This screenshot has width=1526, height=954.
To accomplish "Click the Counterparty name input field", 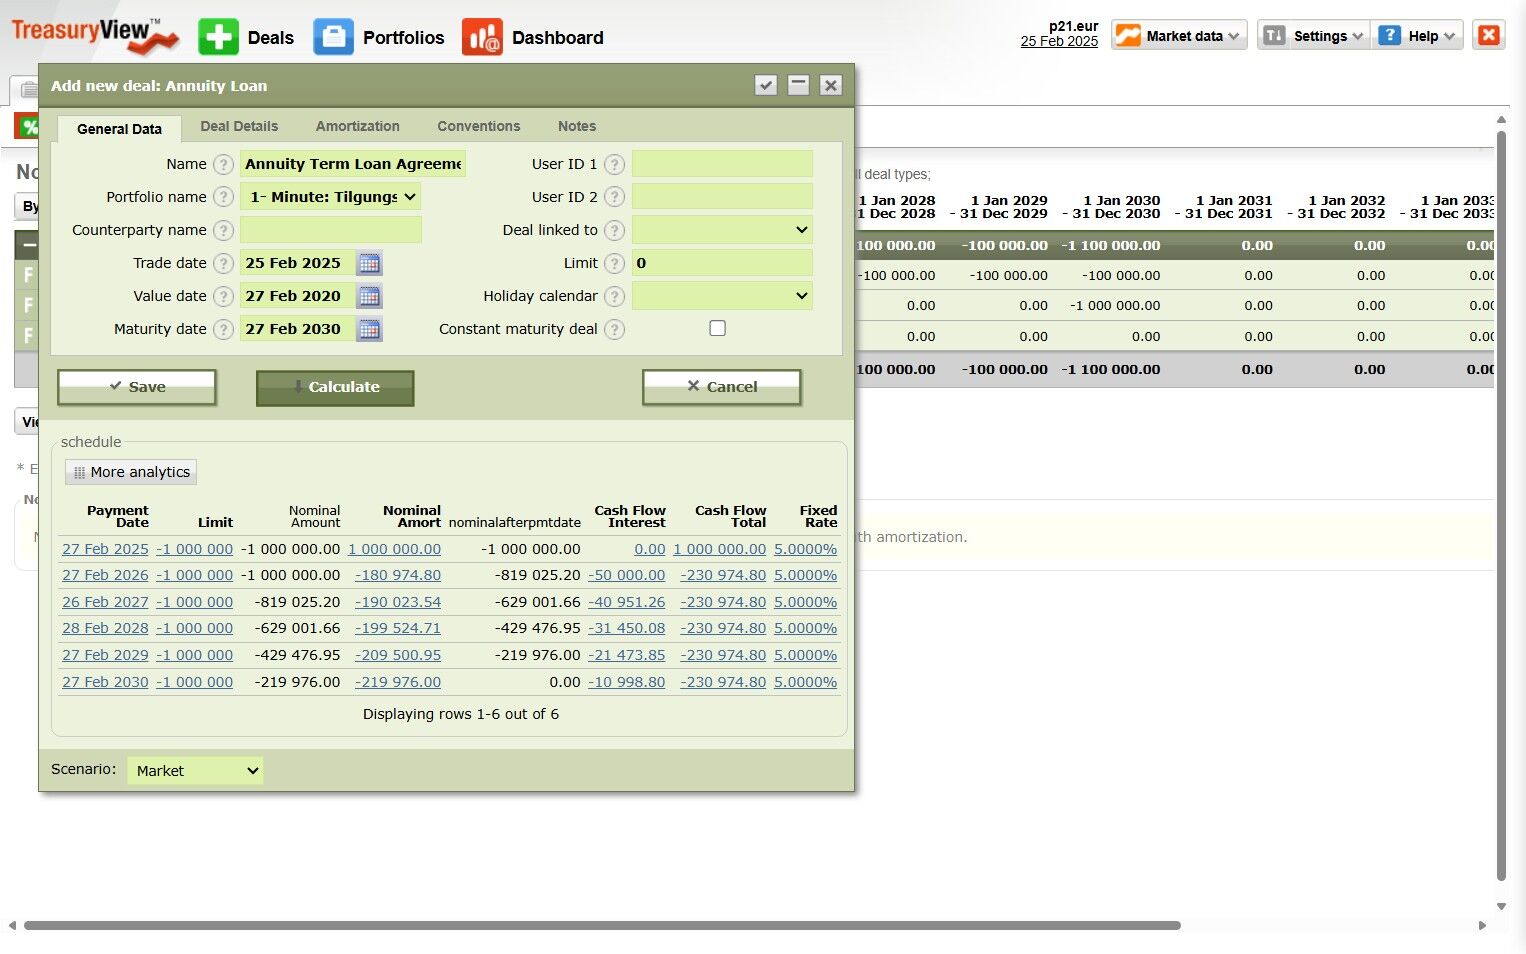I will click(x=331, y=230).
